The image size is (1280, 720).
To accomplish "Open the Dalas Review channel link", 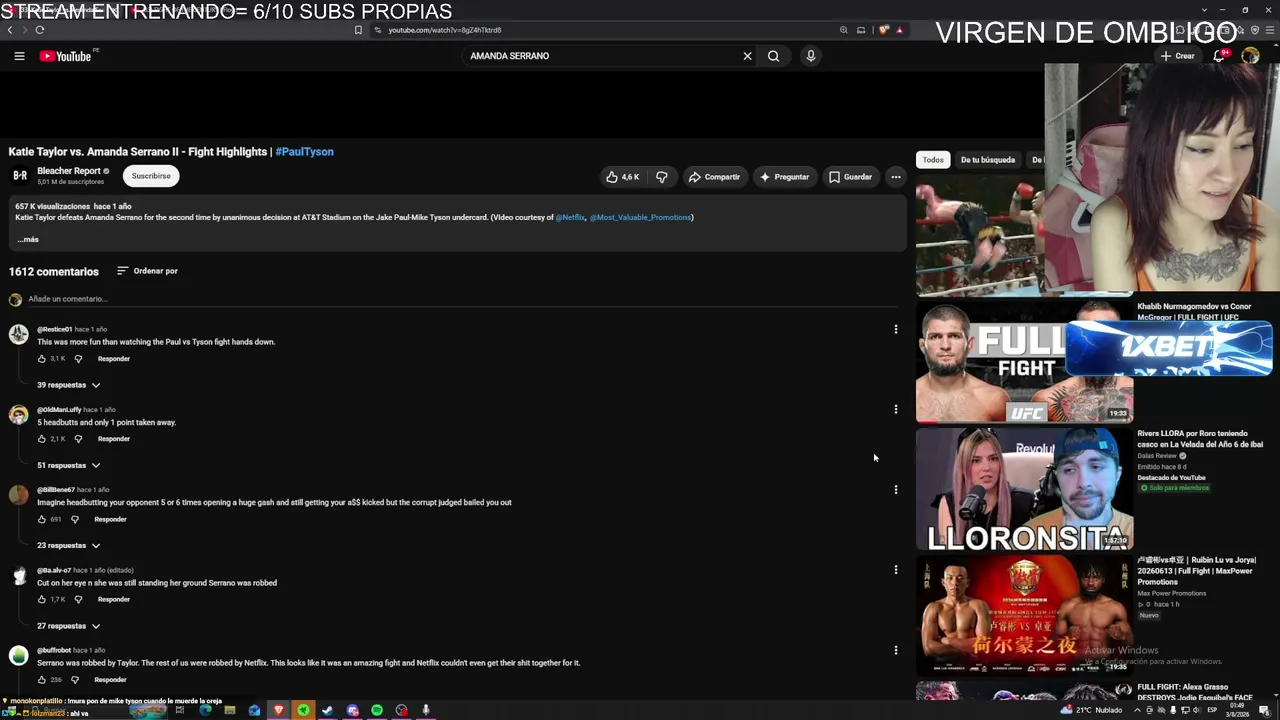I will [1158, 456].
